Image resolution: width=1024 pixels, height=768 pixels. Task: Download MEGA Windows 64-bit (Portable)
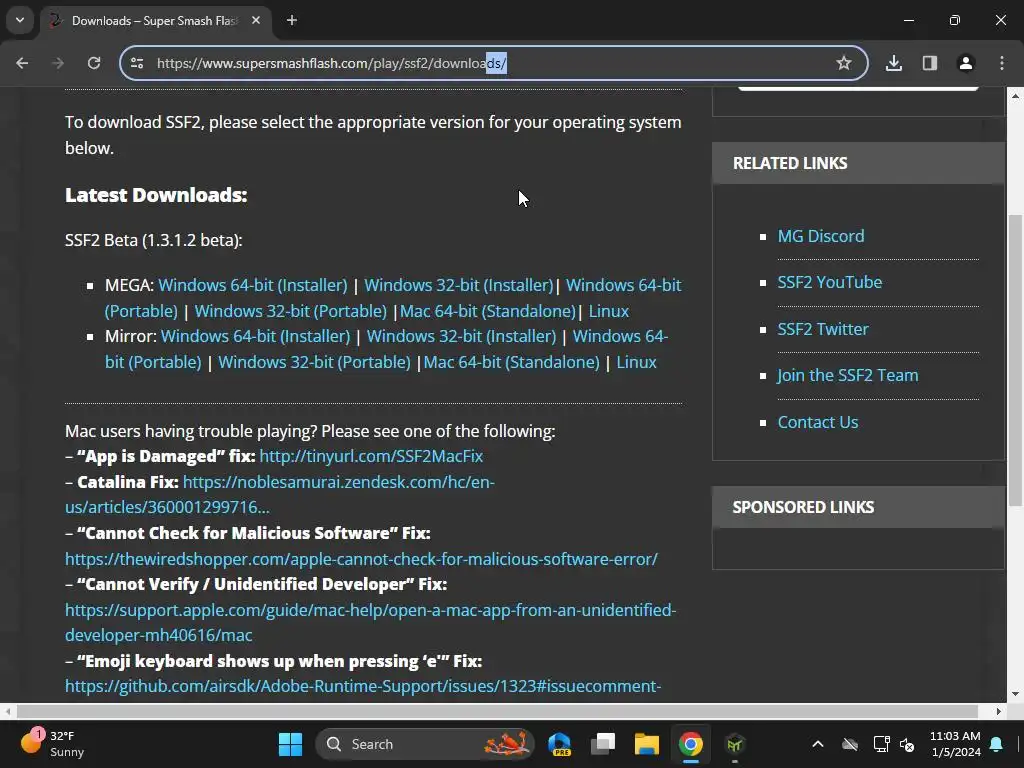(x=624, y=285)
